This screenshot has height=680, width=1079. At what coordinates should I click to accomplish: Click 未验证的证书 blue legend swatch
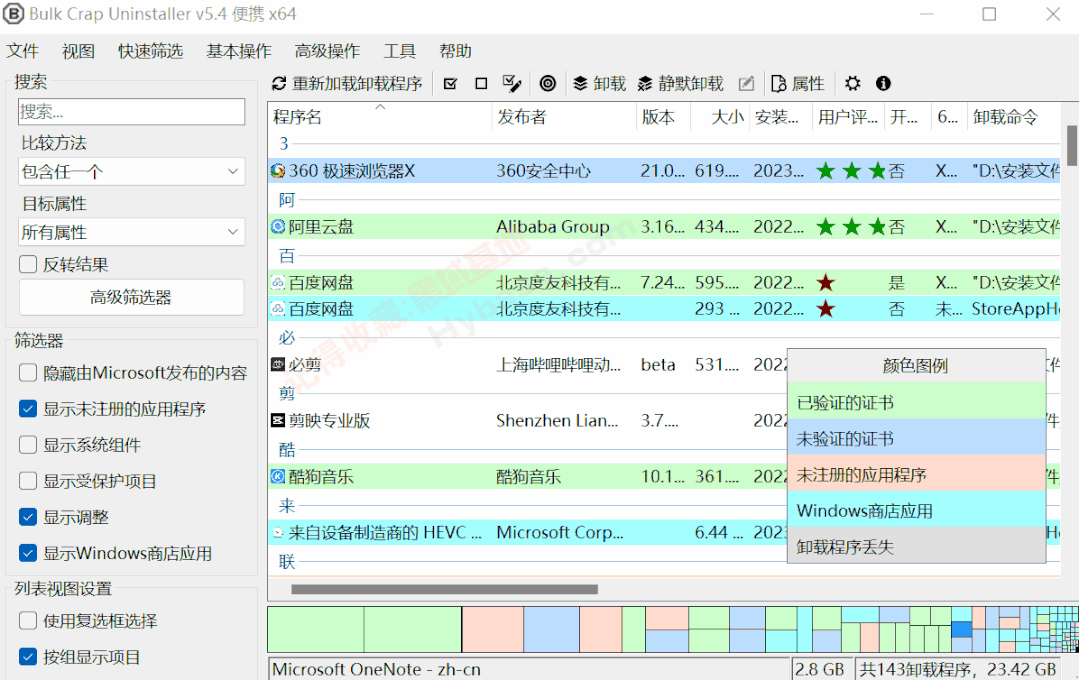click(917, 438)
